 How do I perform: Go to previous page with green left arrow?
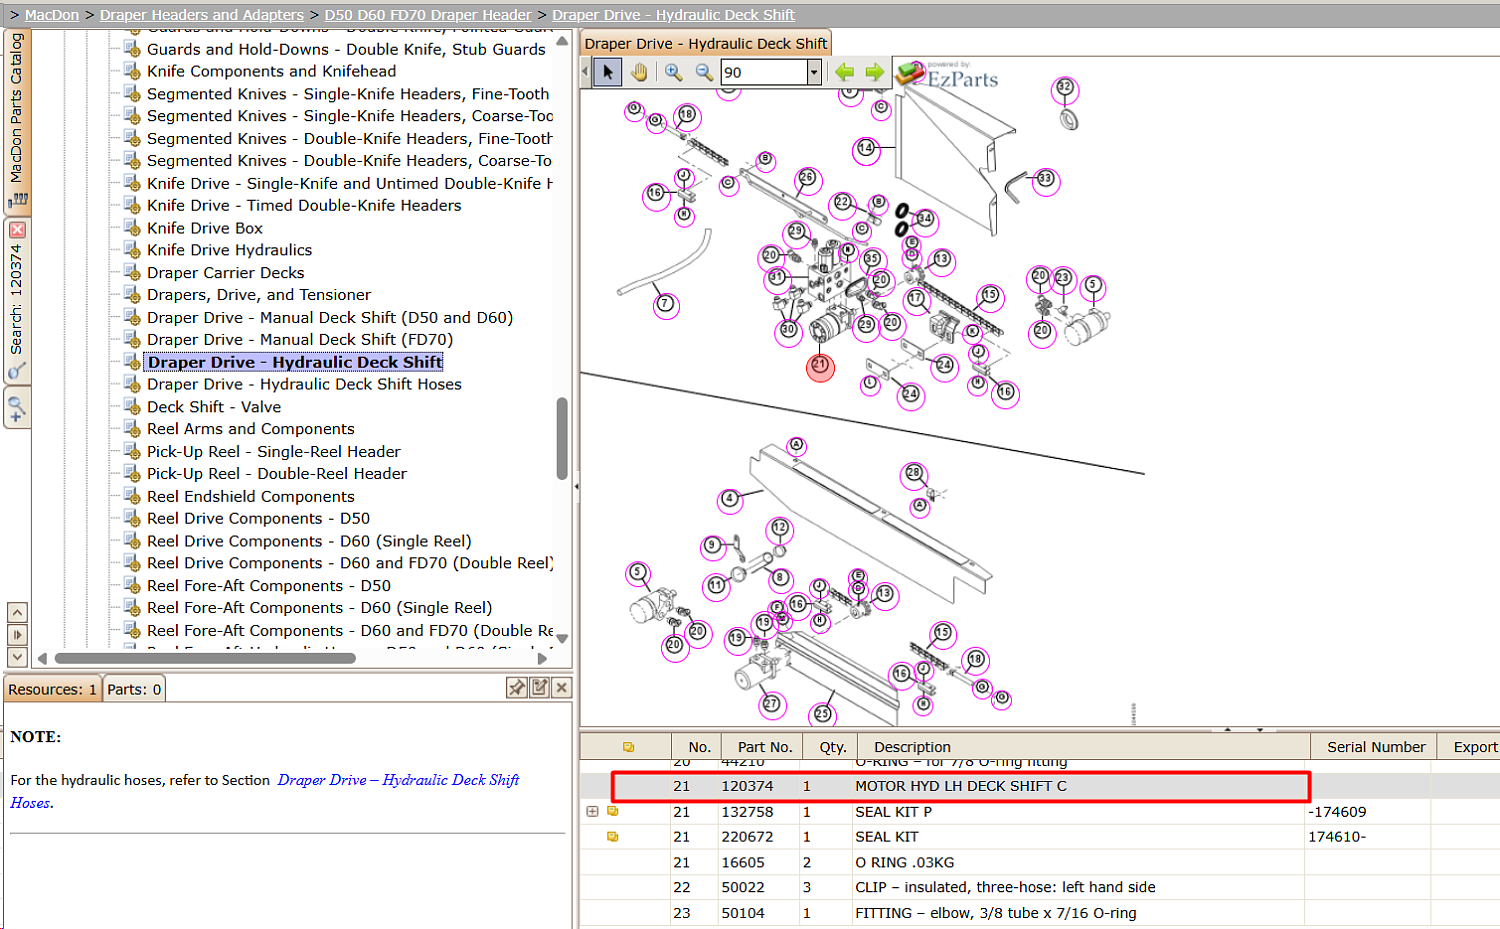(x=845, y=72)
